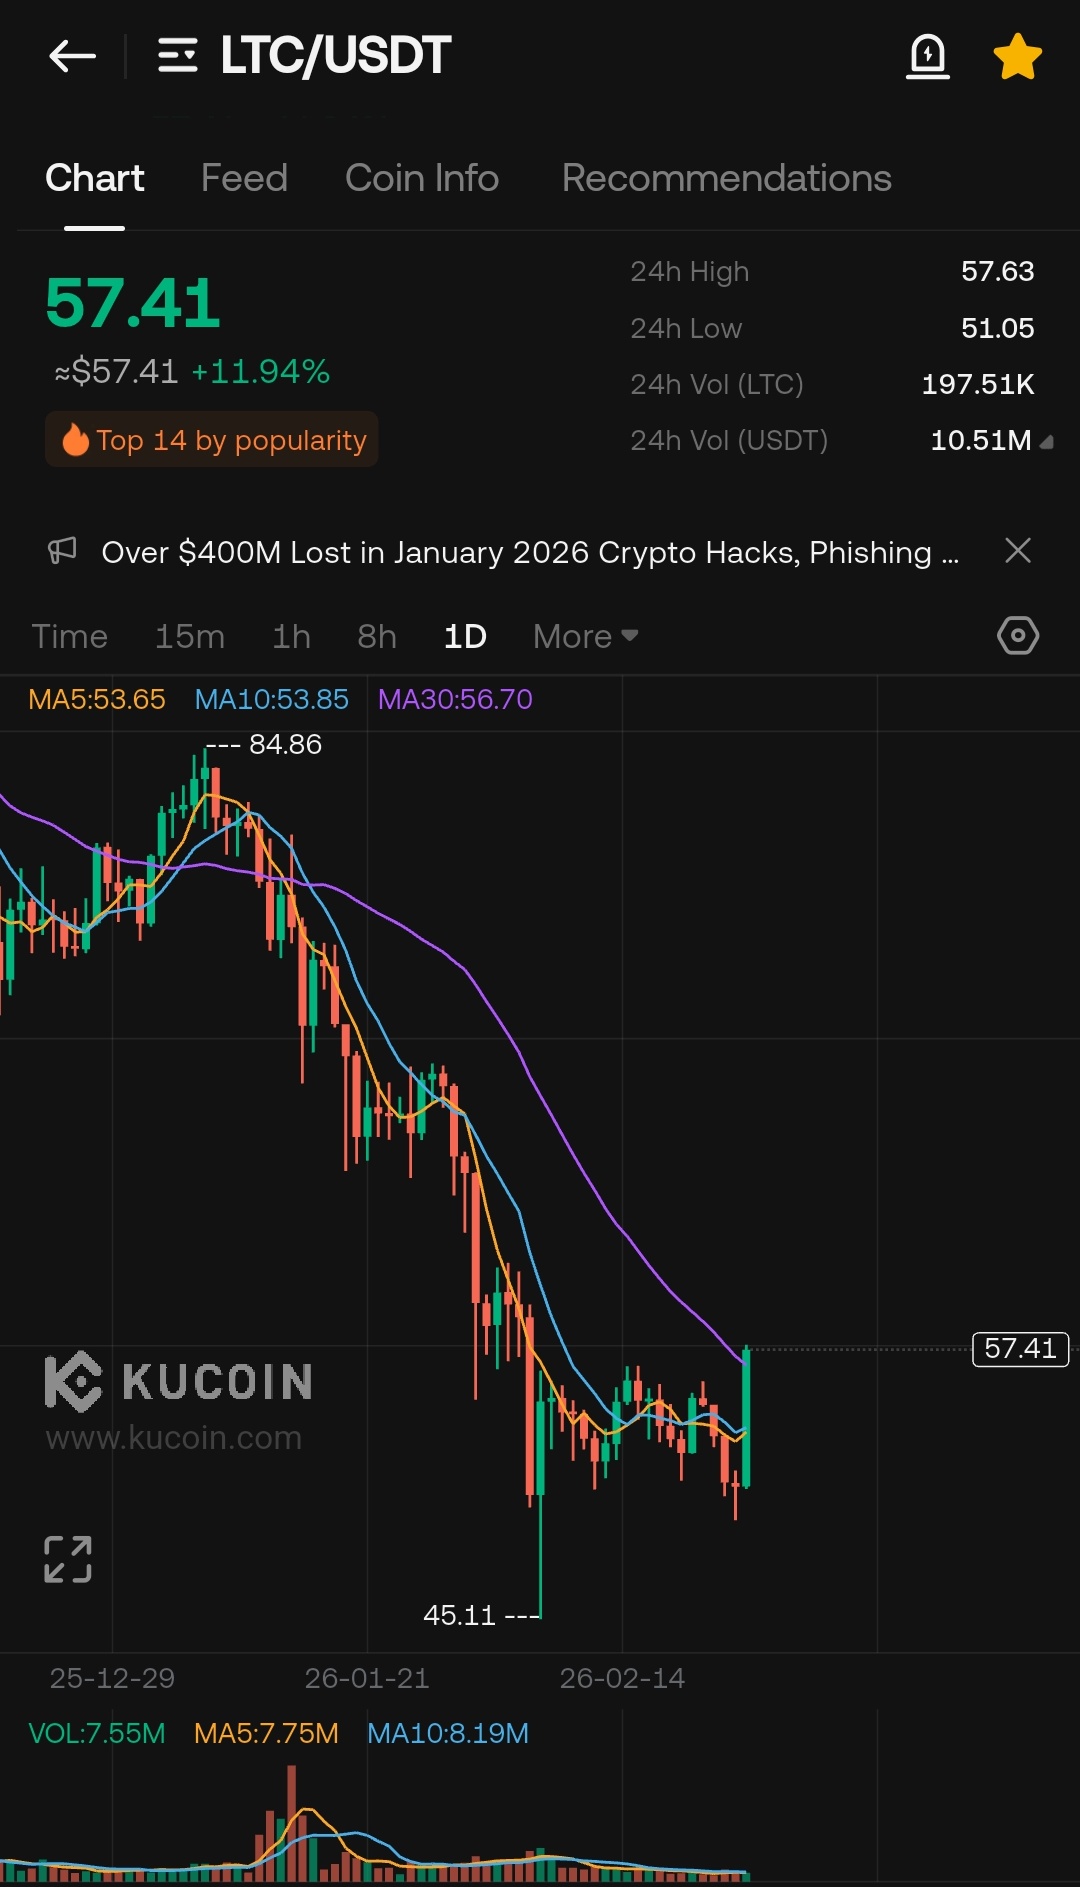
Task: Go to the Recommendations tab
Action: point(726,178)
